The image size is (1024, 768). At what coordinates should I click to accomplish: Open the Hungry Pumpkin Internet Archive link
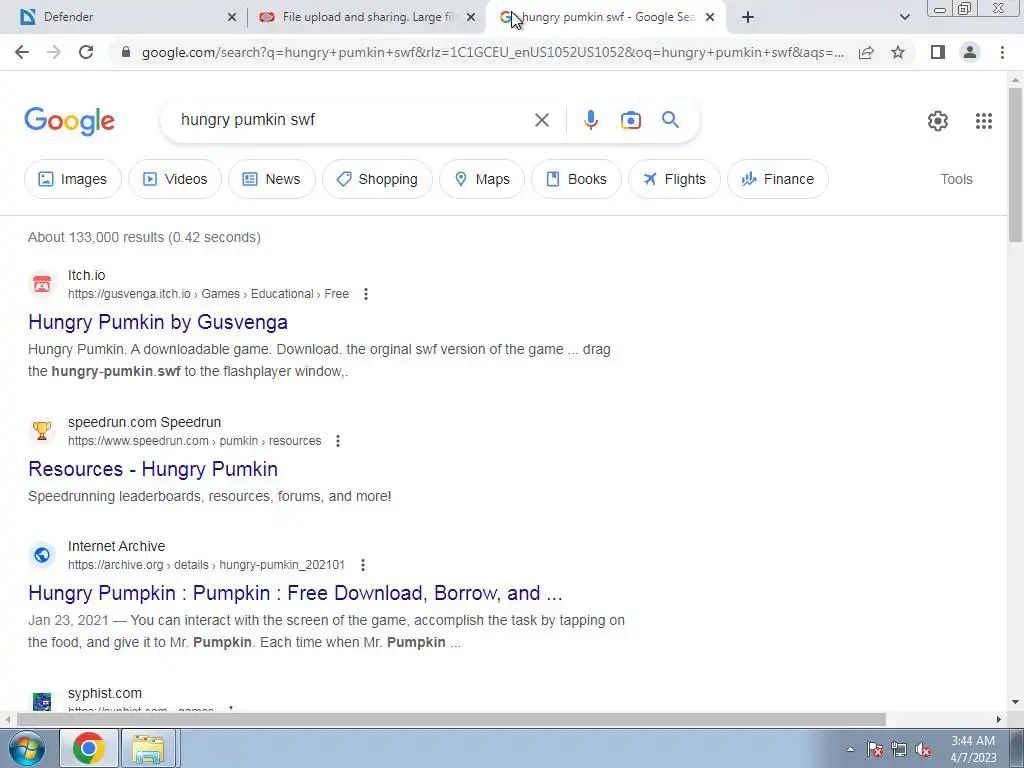(x=295, y=593)
